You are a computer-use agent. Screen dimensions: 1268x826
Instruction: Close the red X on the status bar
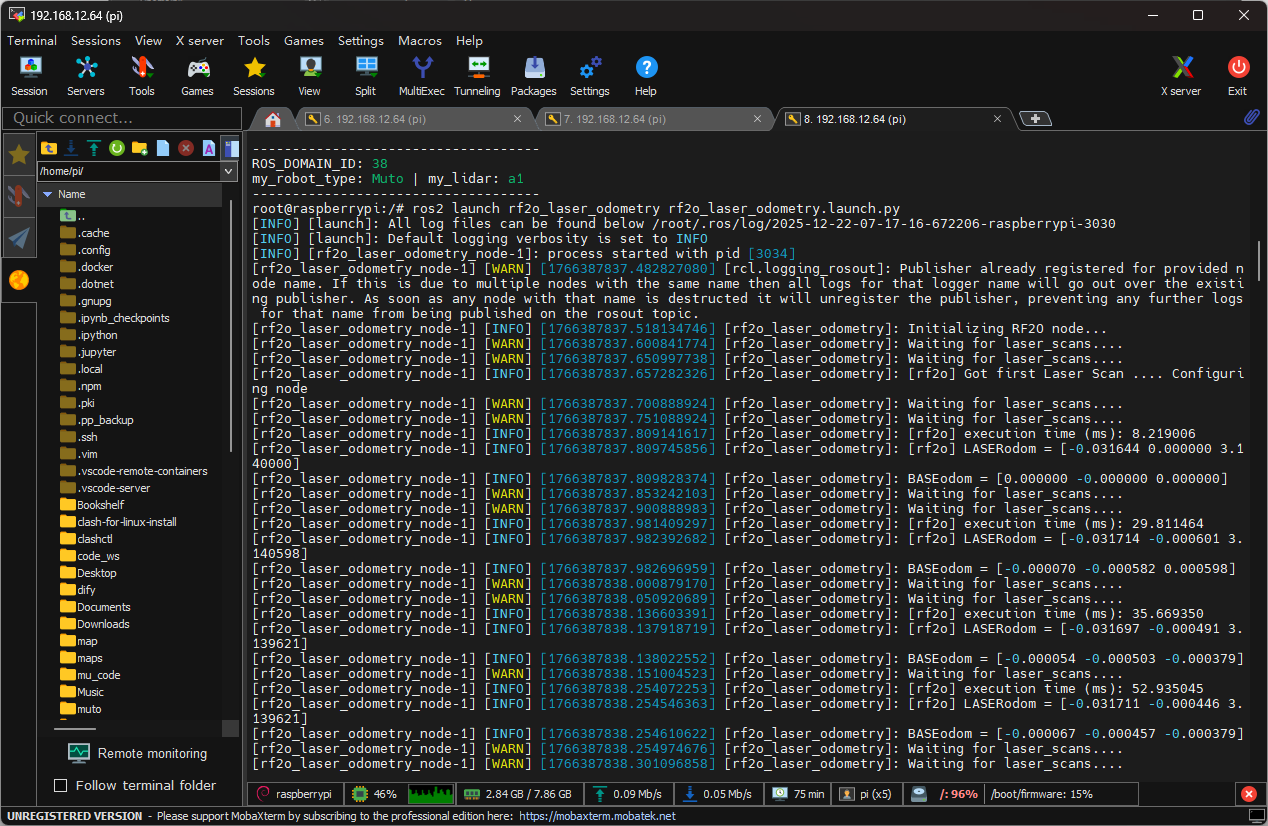(1248, 794)
